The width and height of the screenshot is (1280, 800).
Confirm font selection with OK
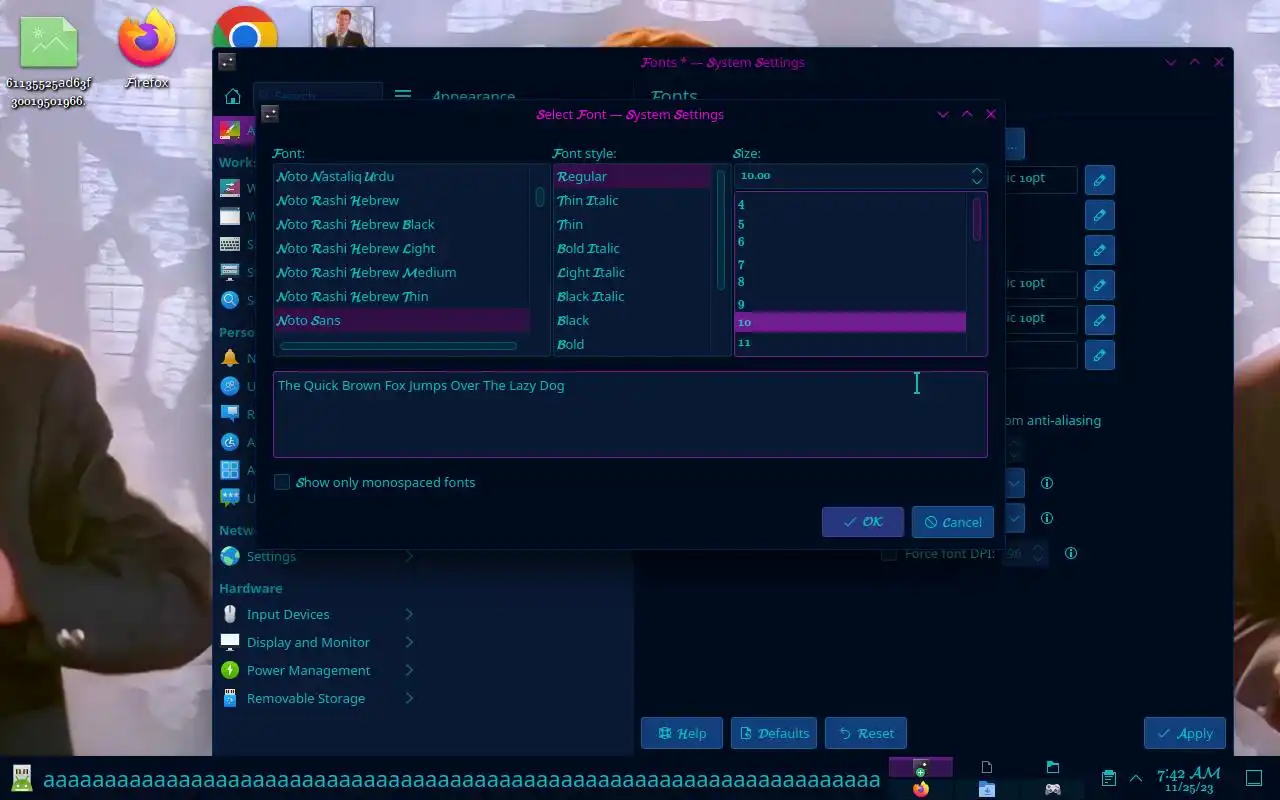[x=863, y=522]
